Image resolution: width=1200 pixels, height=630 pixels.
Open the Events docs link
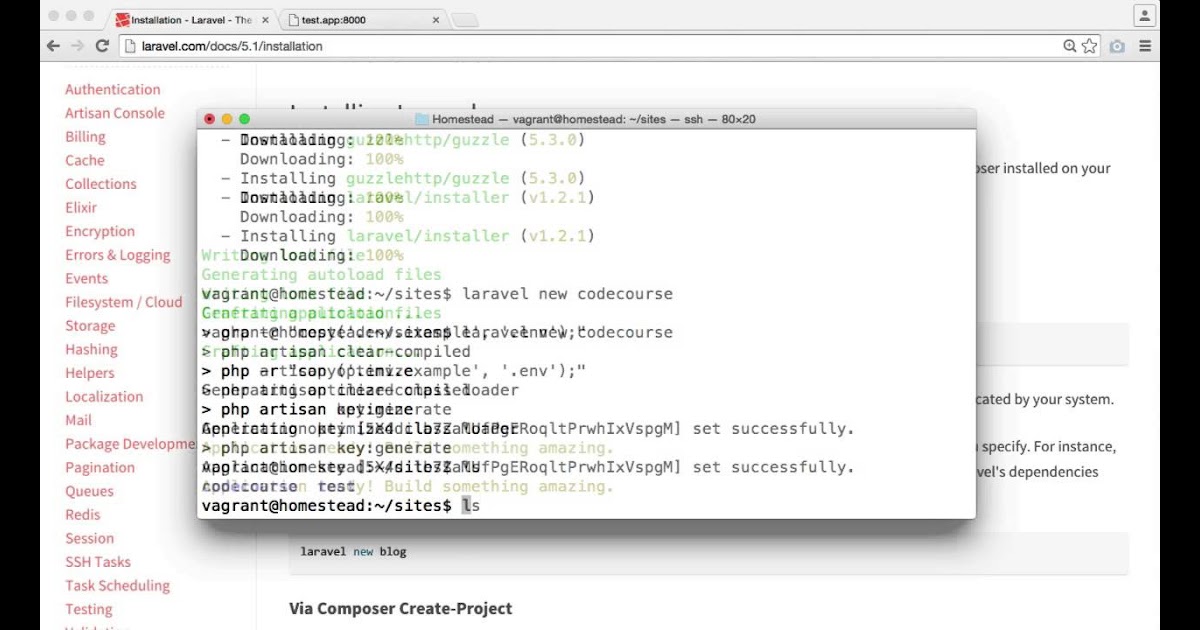tap(87, 279)
